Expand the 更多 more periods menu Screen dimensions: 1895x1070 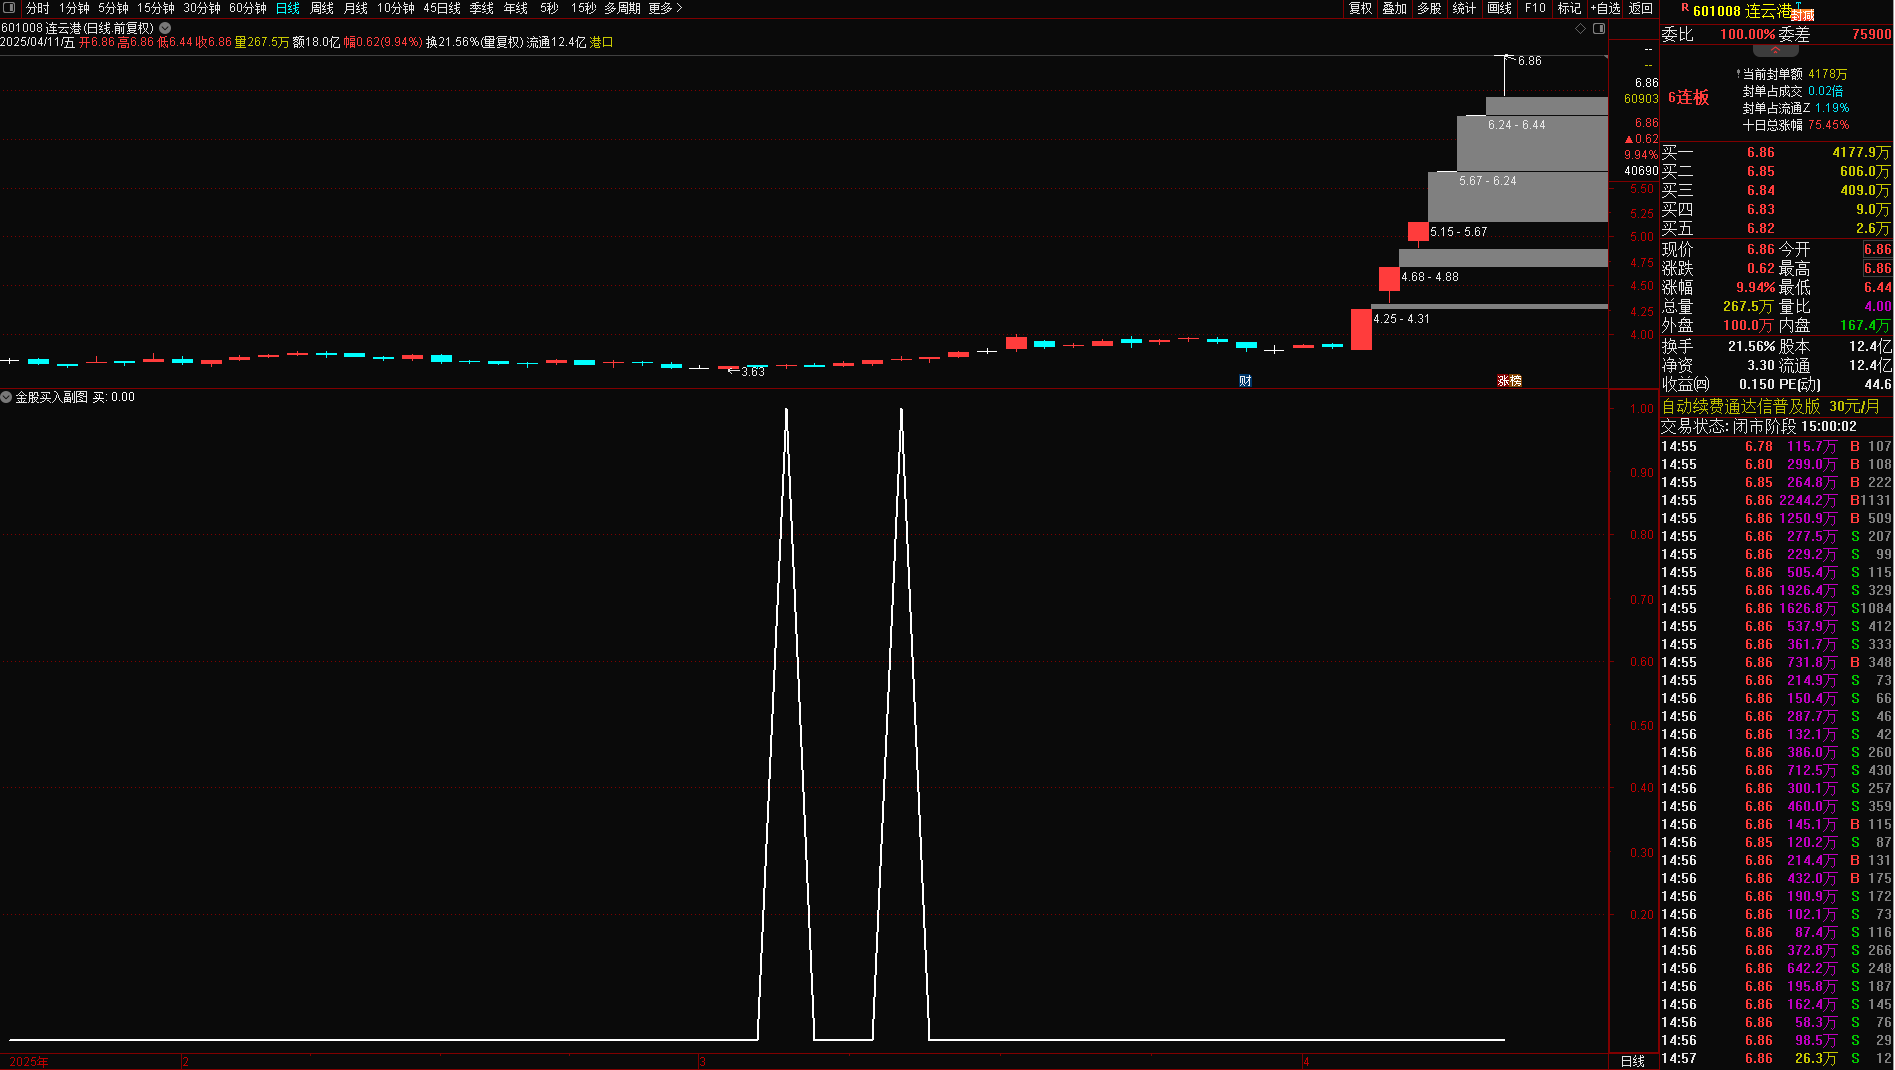coord(666,8)
